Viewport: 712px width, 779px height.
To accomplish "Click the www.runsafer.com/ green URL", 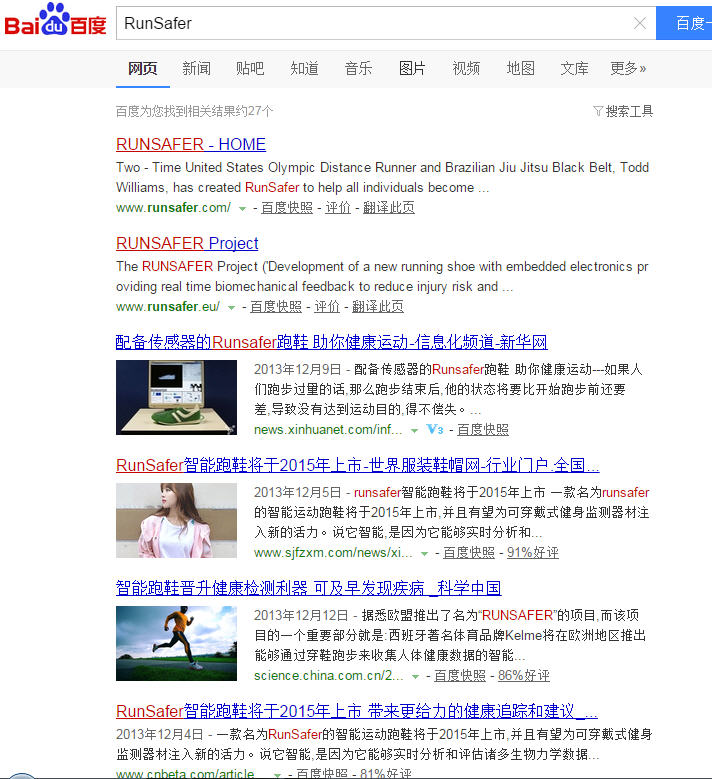I will tap(173, 208).
